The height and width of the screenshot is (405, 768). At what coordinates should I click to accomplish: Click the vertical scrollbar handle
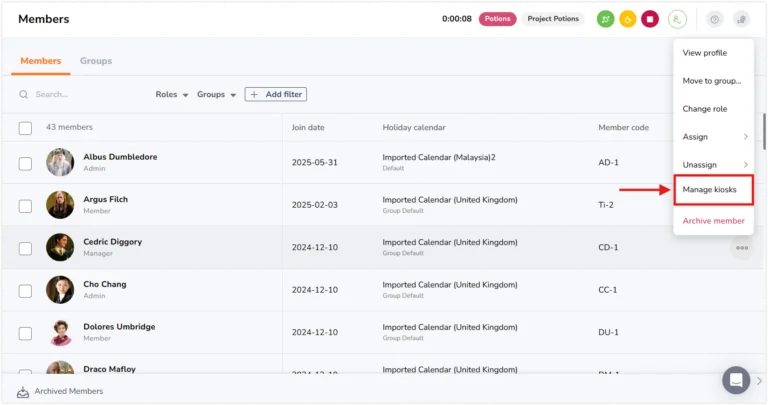(764, 131)
